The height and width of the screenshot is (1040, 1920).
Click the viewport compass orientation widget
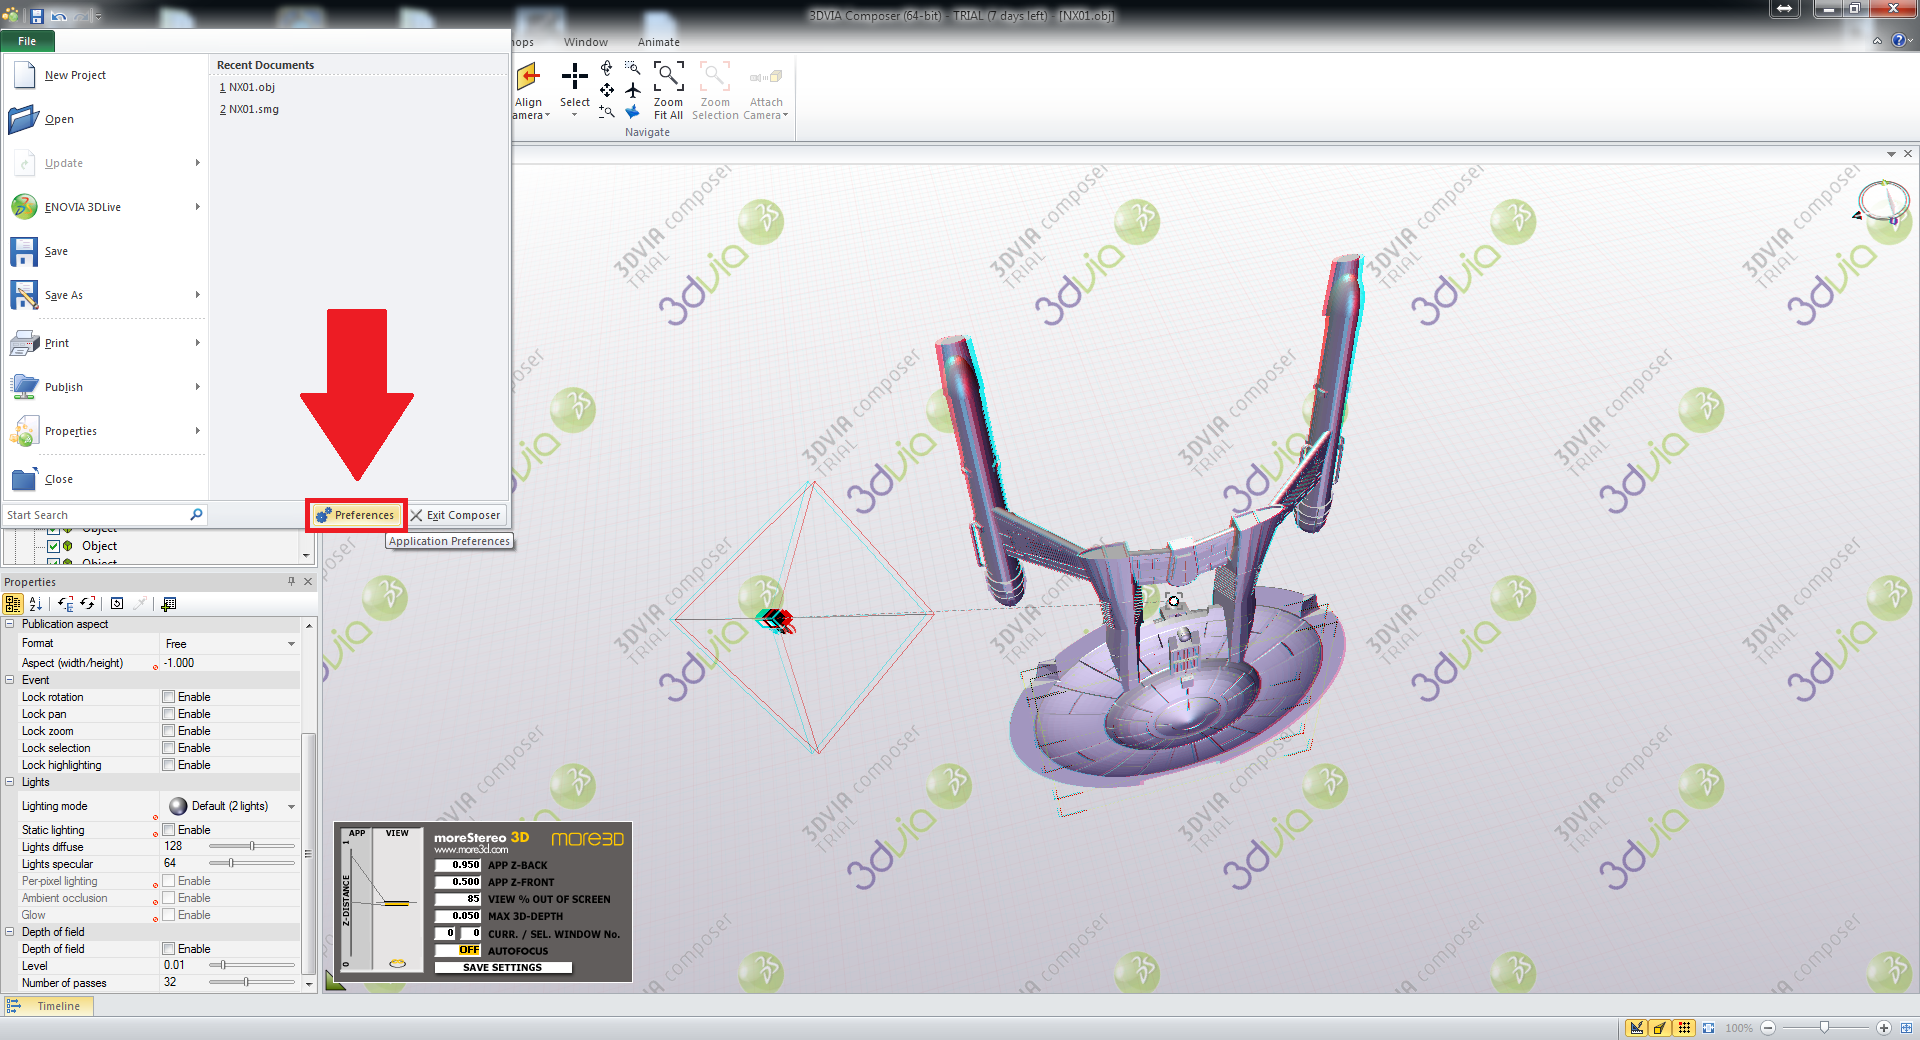pyautogui.click(x=1882, y=203)
